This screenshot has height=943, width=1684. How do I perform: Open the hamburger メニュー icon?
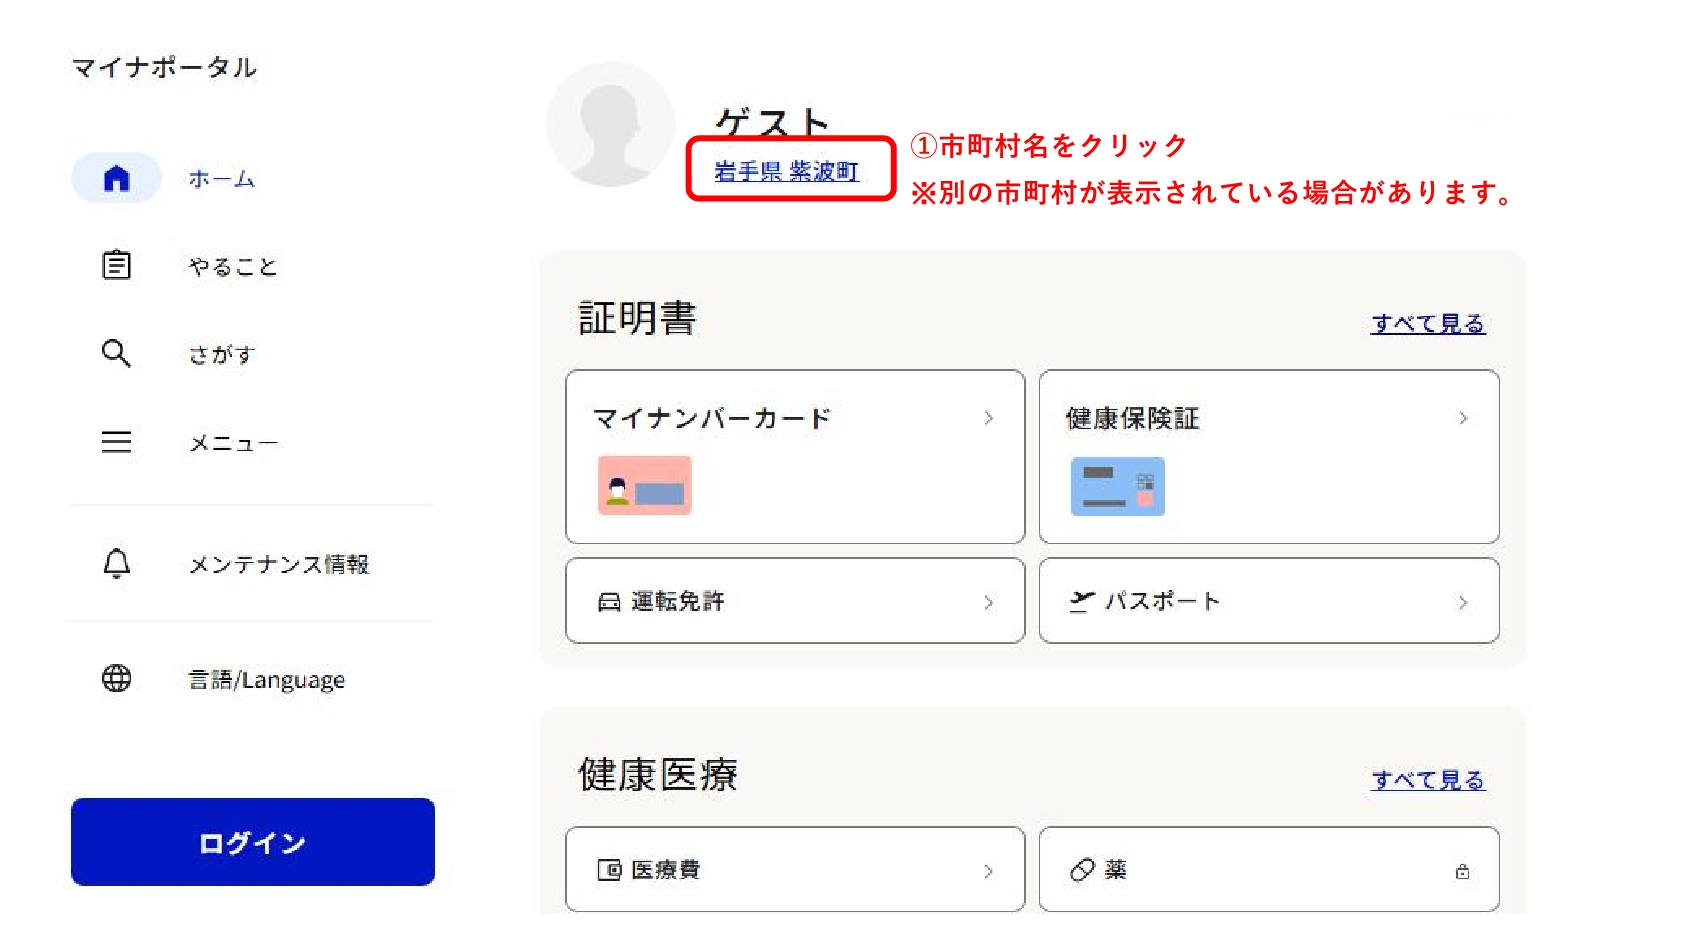click(116, 442)
